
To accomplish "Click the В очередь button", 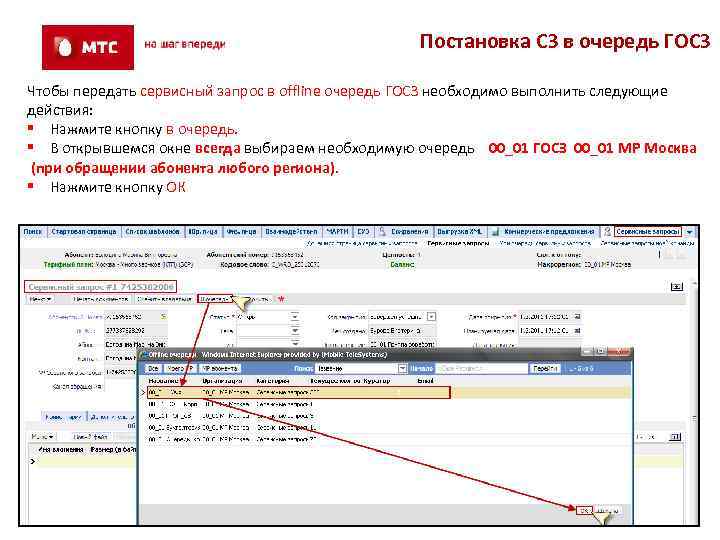I will (x=214, y=299).
